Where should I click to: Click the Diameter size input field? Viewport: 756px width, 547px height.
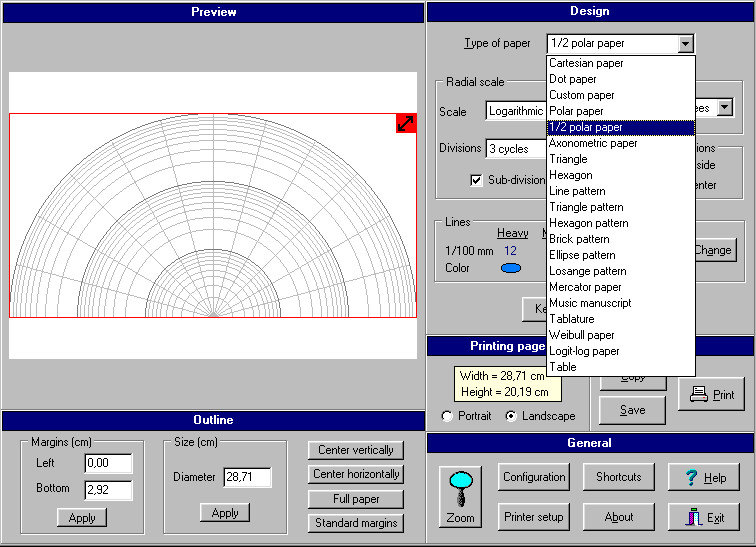[x=247, y=478]
